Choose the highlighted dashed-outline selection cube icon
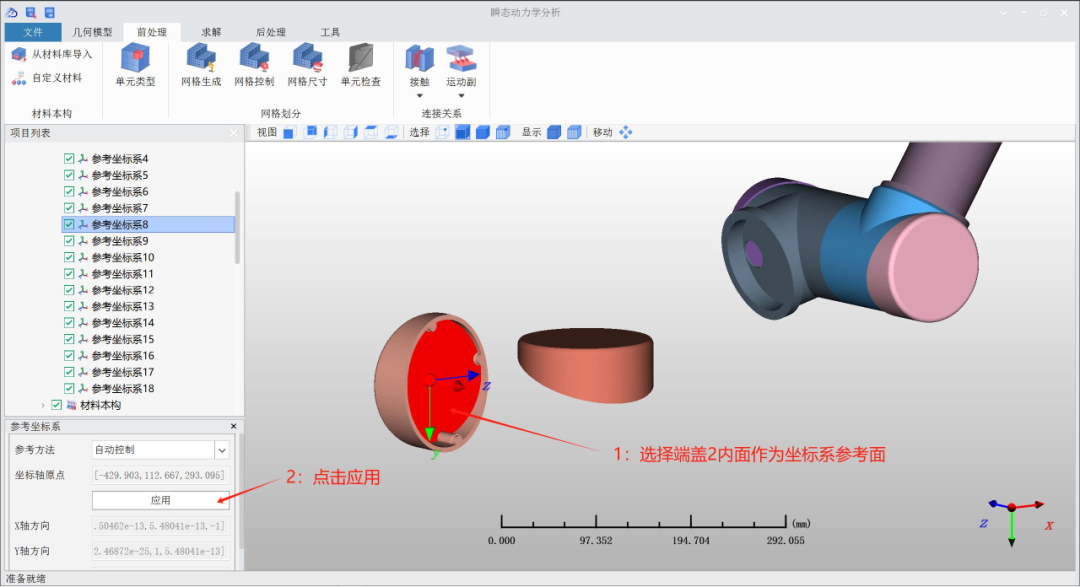1080x587 pixels. pyautogui.click(x=463, y=132)
